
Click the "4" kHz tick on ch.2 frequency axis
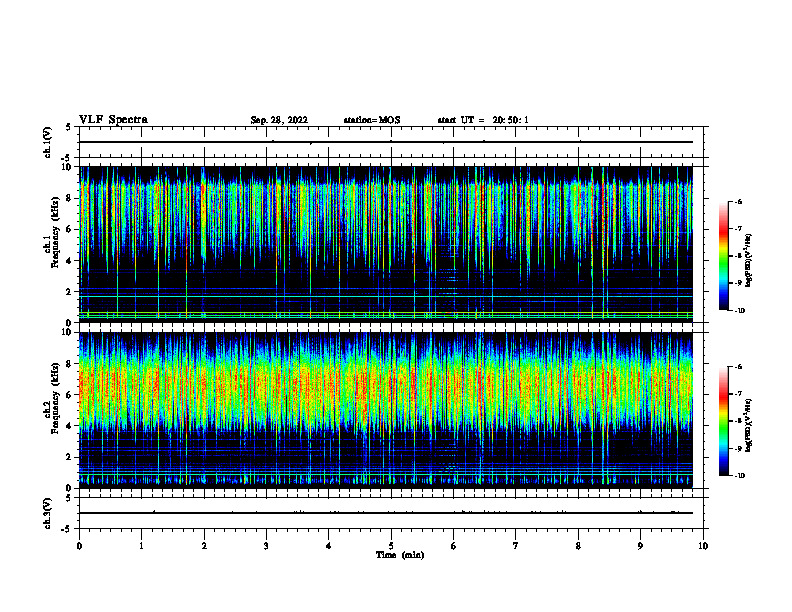point(70,426)
